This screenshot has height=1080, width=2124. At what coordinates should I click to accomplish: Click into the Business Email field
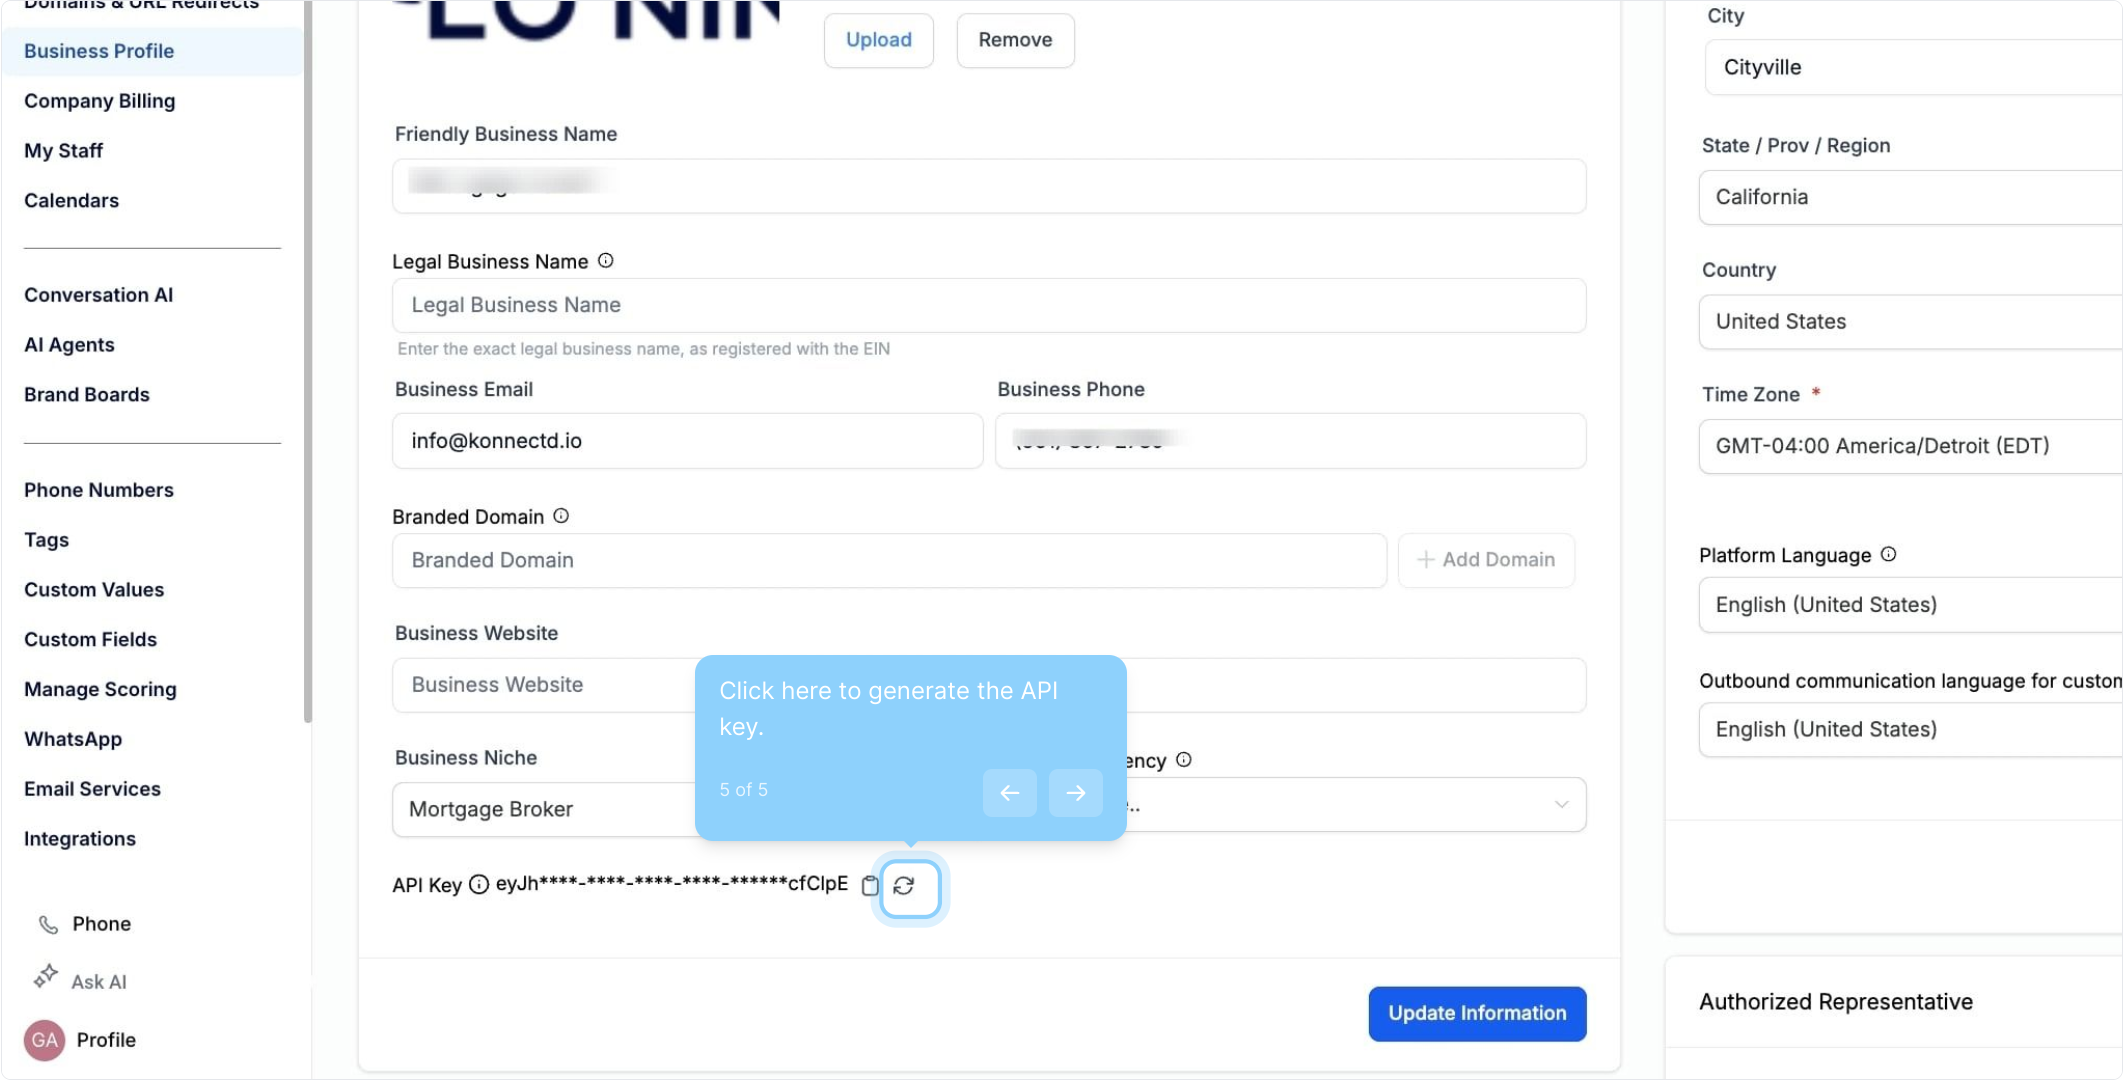(688, 441)
